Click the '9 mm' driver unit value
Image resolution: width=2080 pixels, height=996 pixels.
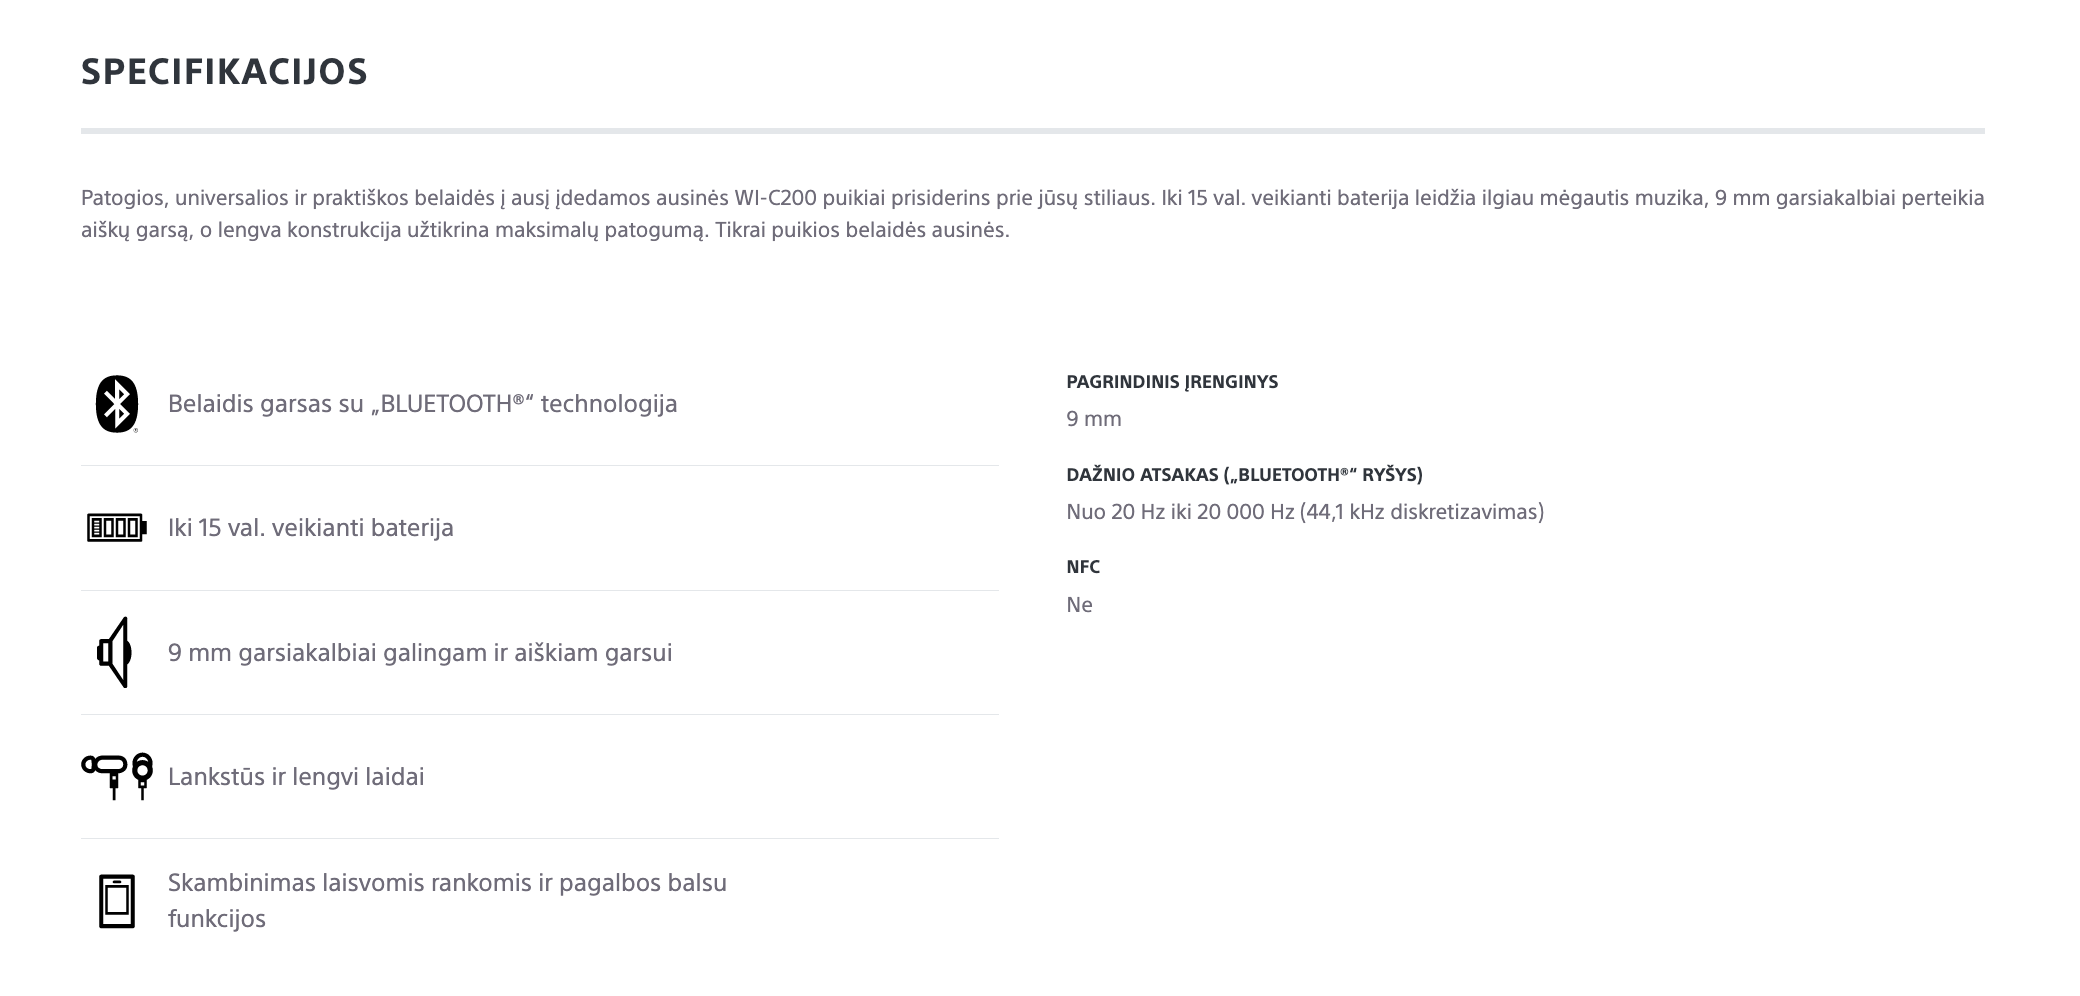pos(1094,419)
